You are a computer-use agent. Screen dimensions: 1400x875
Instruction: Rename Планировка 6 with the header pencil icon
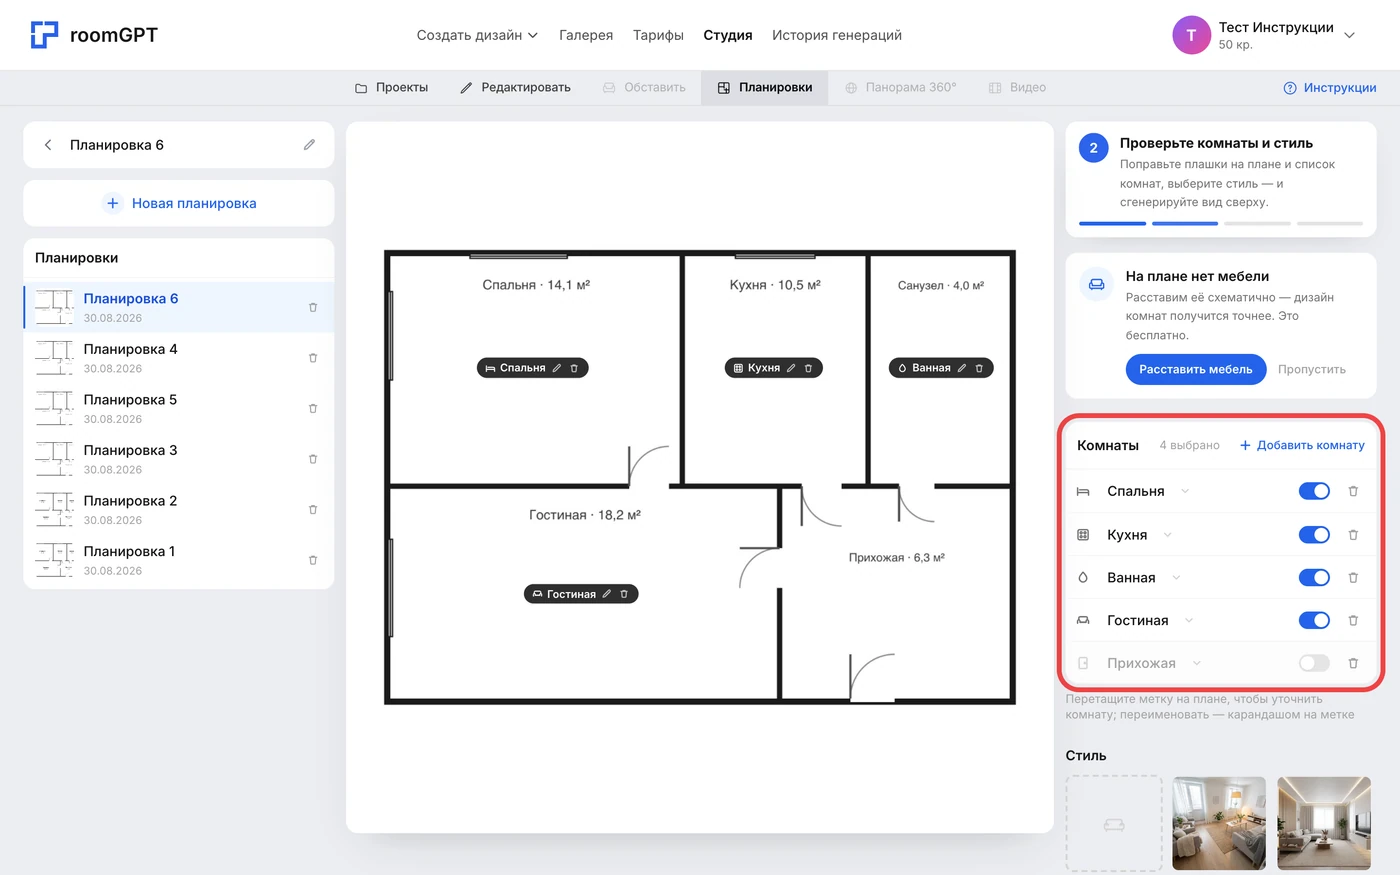tap(310, 145)
